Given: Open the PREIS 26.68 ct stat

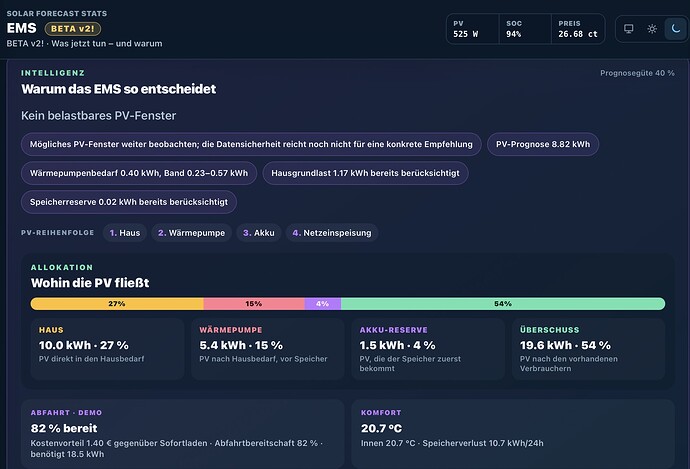Looking at the screenshot, I should 578,29.
